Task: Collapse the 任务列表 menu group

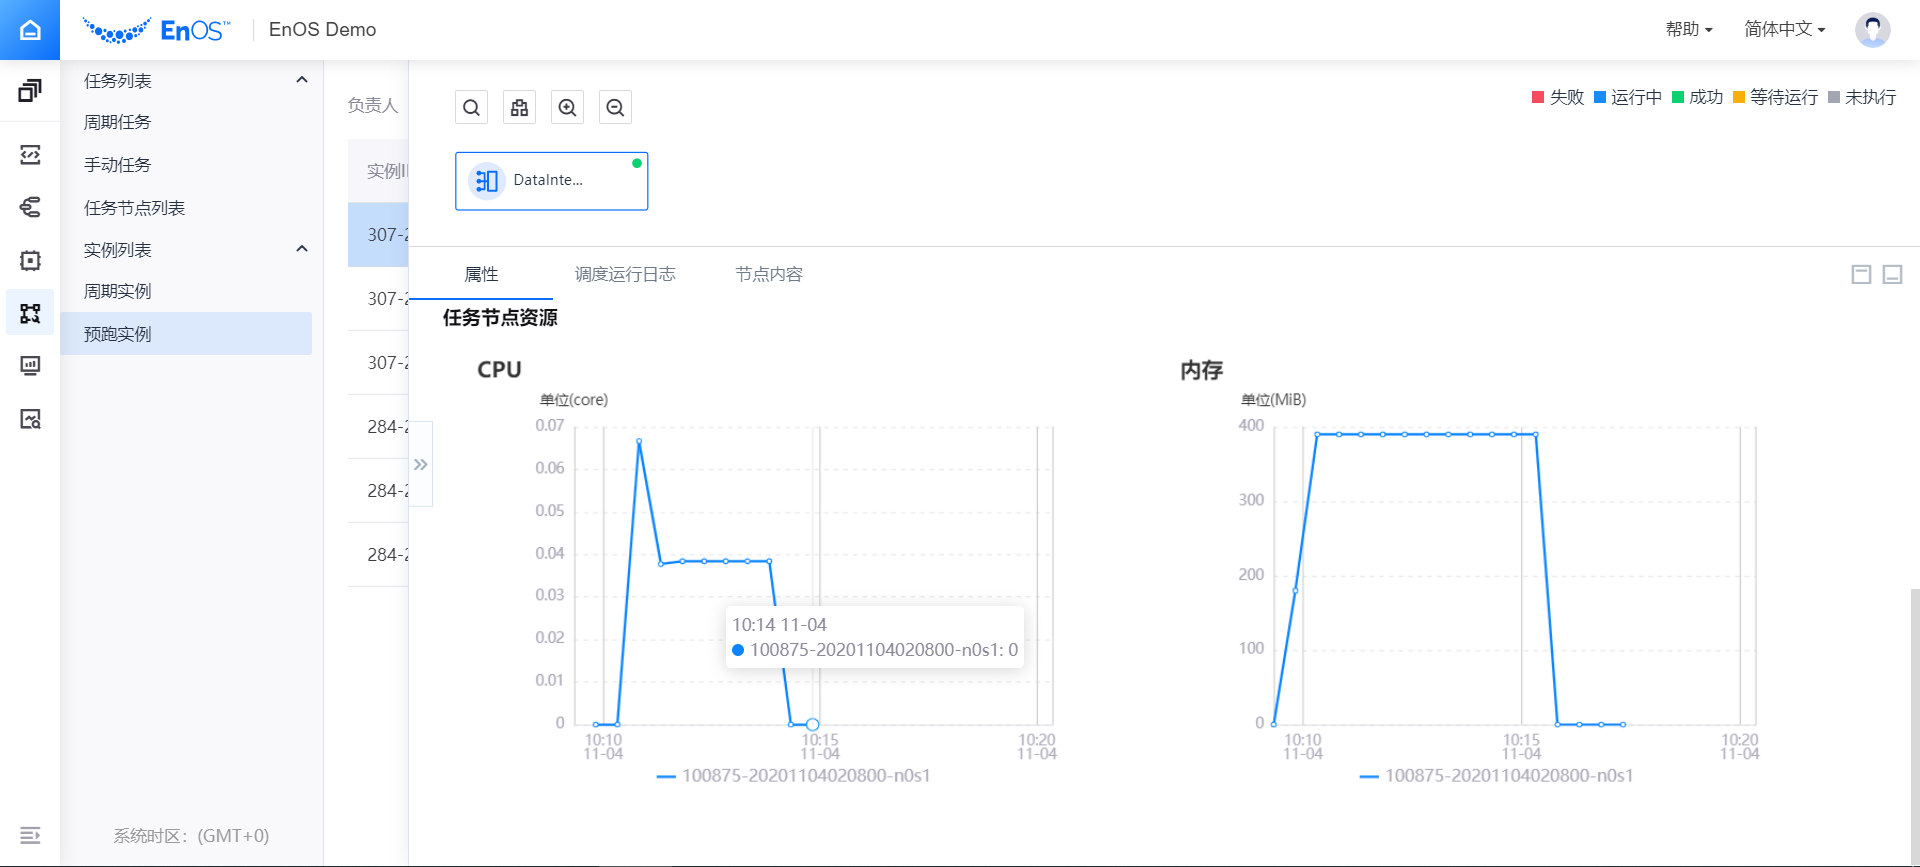Action: 302,80
